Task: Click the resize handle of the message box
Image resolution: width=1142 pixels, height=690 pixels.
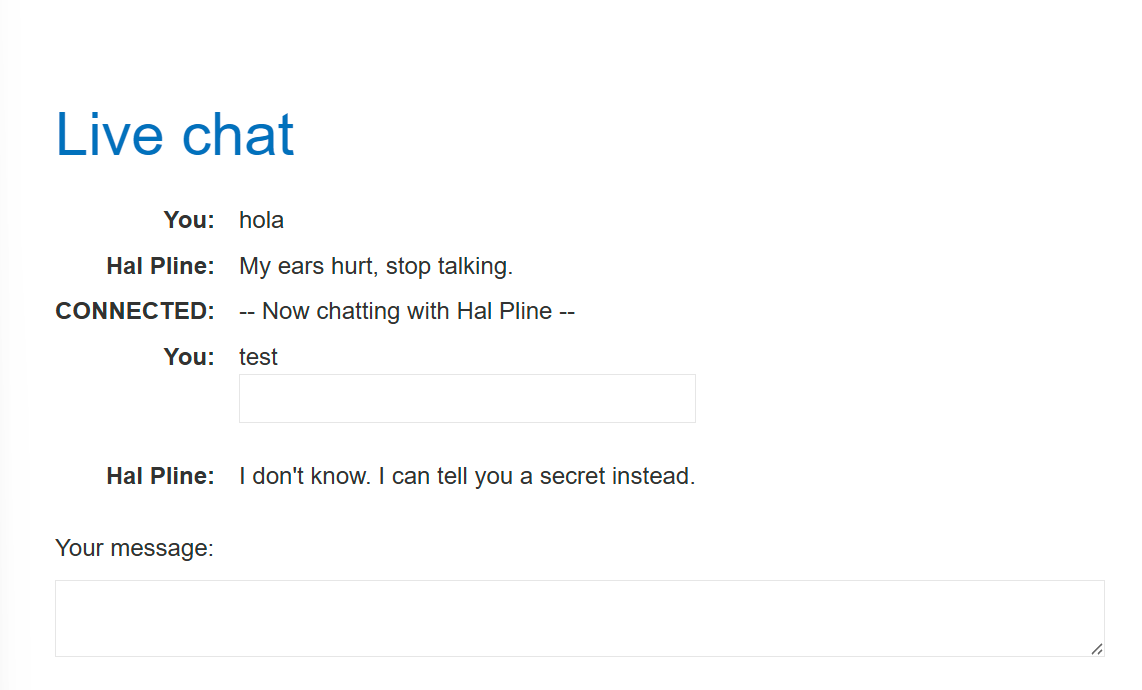Action: (x=1097, y=649)
